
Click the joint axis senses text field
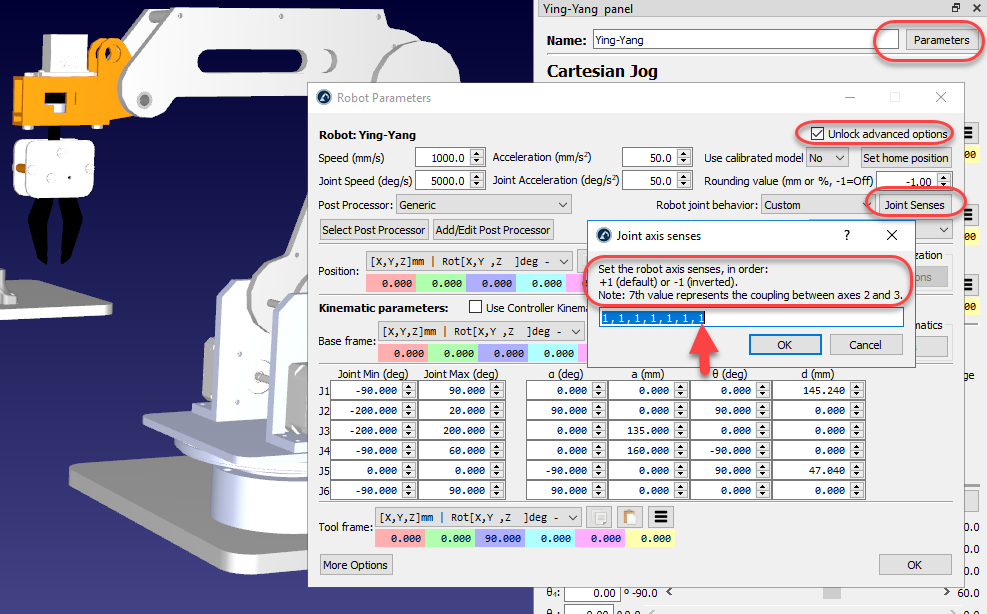[750, 318]
